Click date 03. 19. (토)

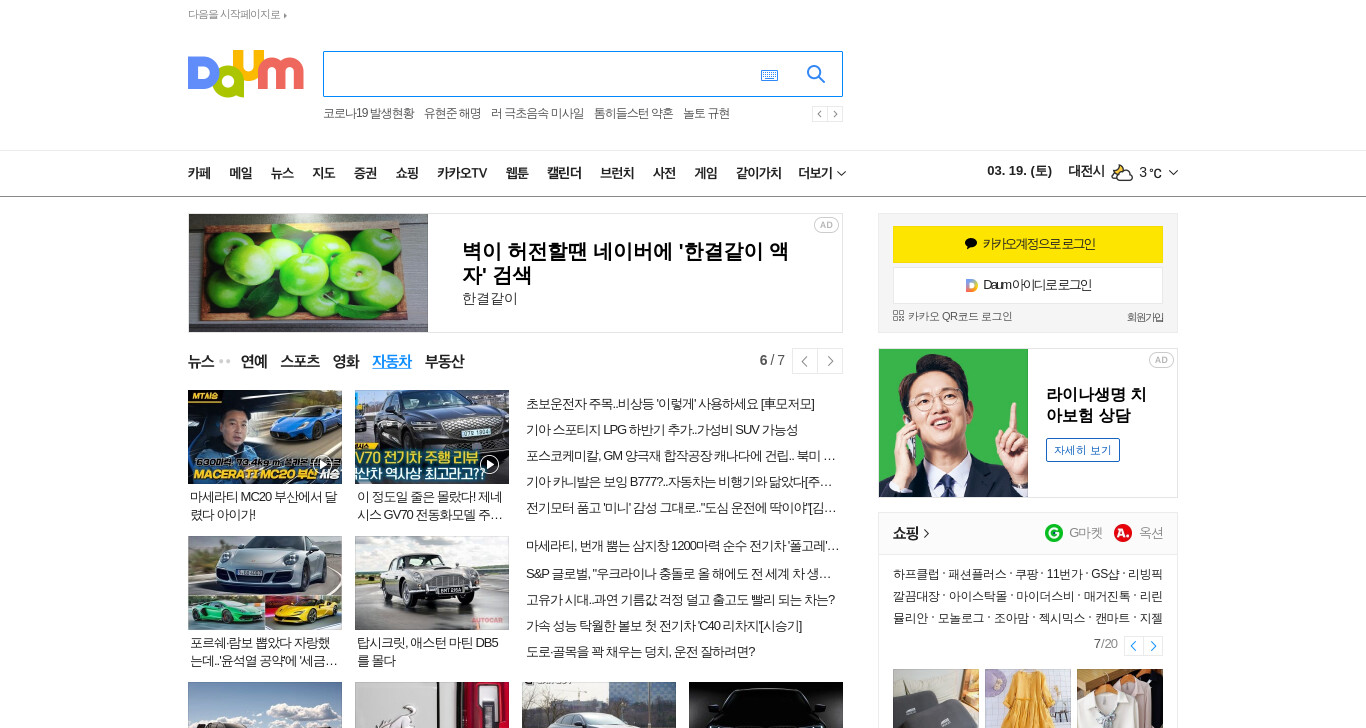(x=1019, y=171)
